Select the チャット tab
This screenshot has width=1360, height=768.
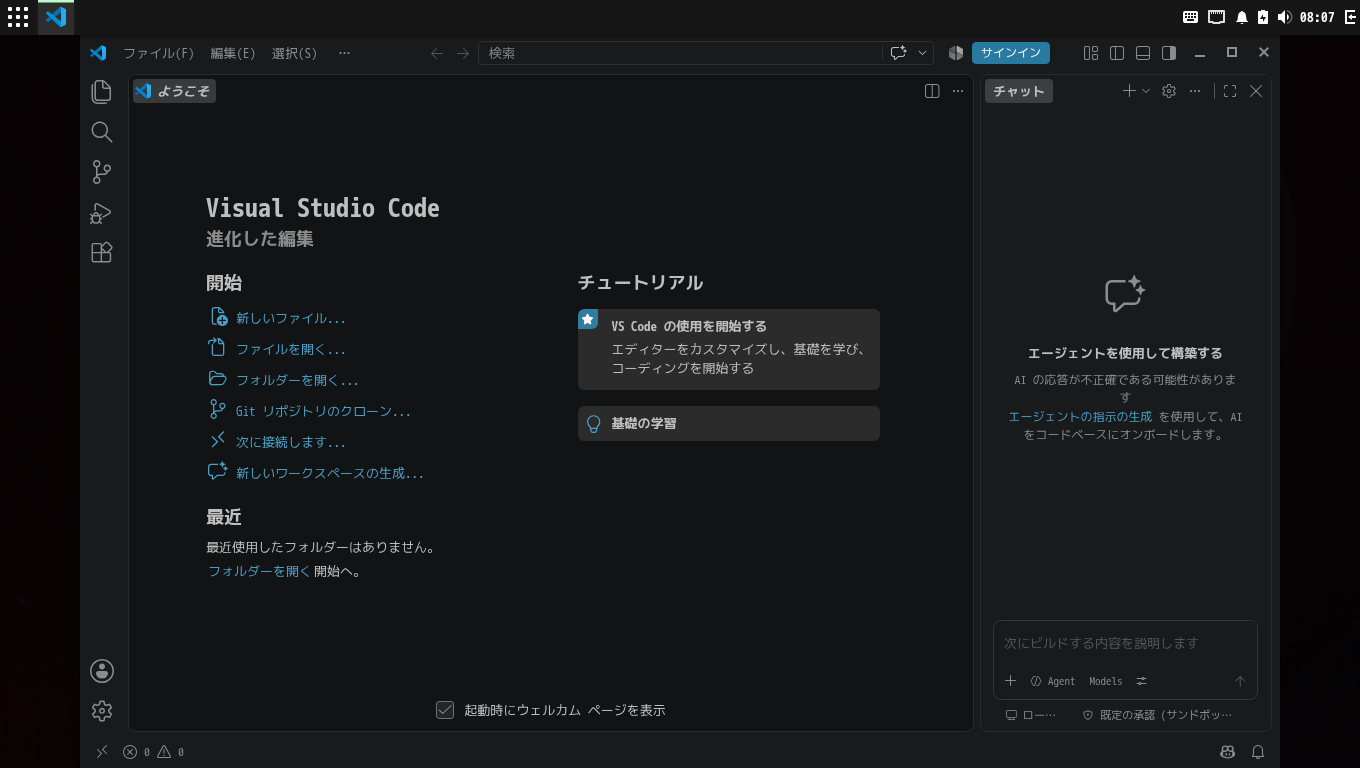pyautogui.click(x=1019, y=91)
